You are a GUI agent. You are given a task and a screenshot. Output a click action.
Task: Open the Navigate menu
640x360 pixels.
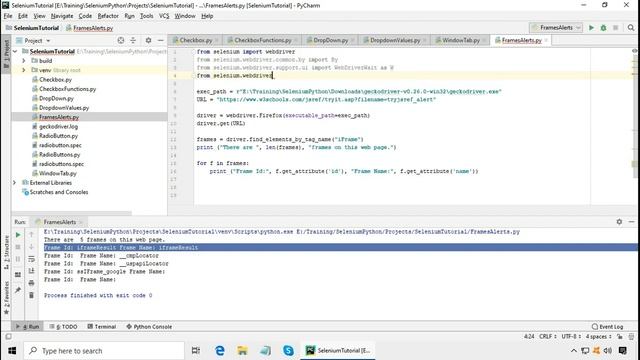[62, 16]
